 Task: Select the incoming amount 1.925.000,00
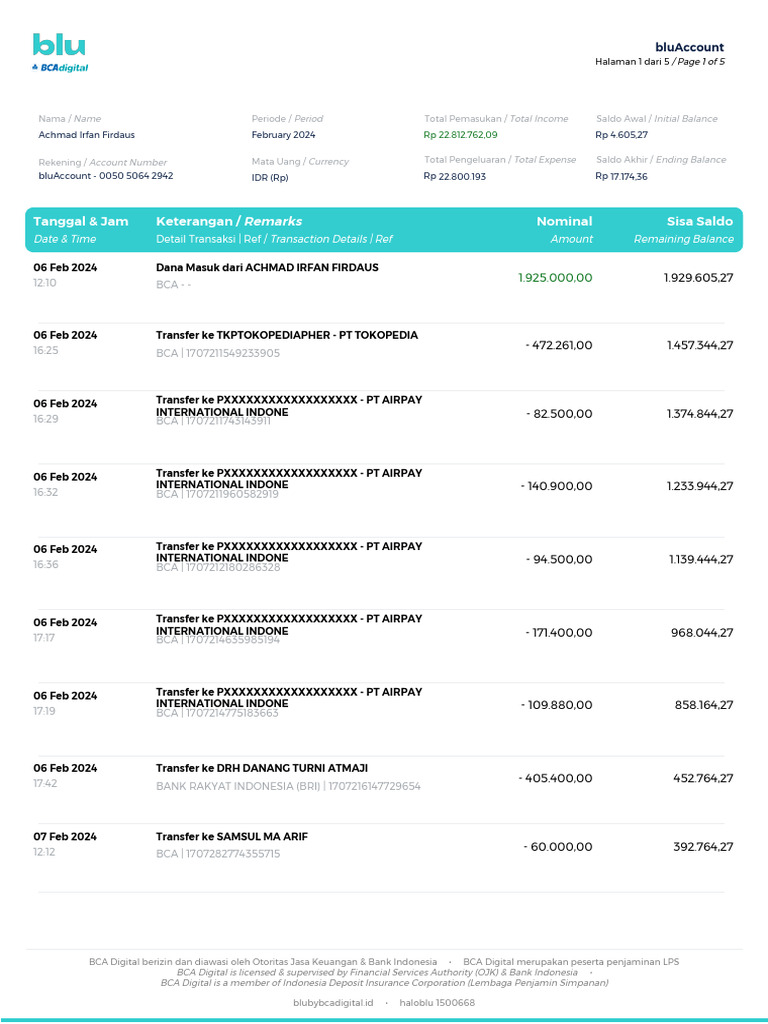555,278
